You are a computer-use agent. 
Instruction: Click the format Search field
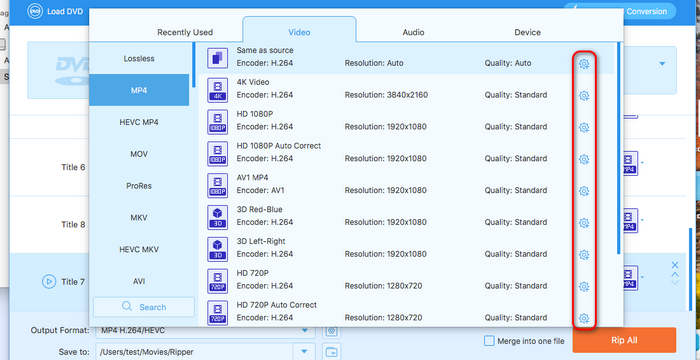tap(144, 307)
